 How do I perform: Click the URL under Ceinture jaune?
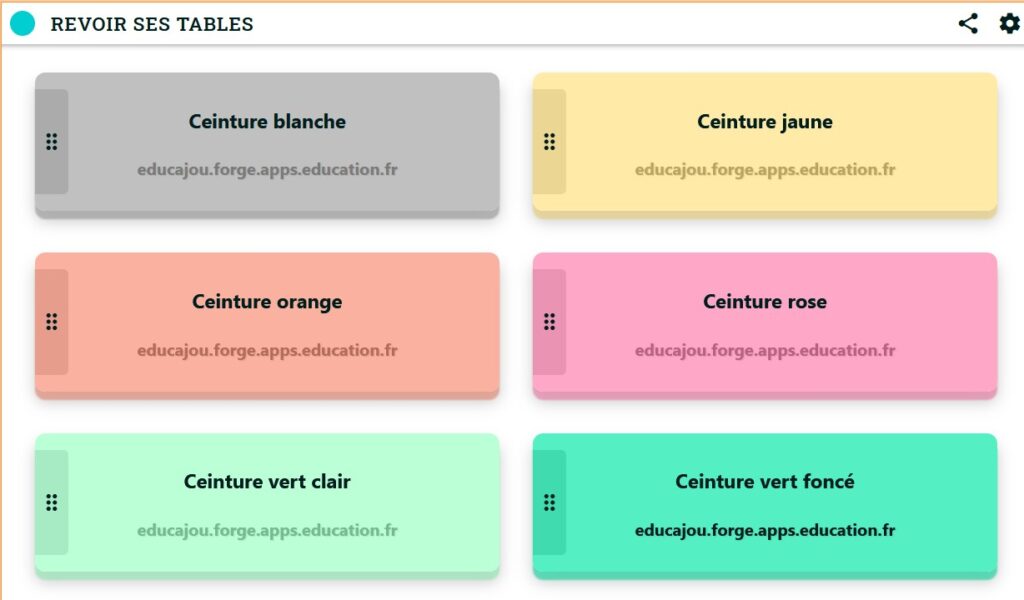(x=765, y=170)
